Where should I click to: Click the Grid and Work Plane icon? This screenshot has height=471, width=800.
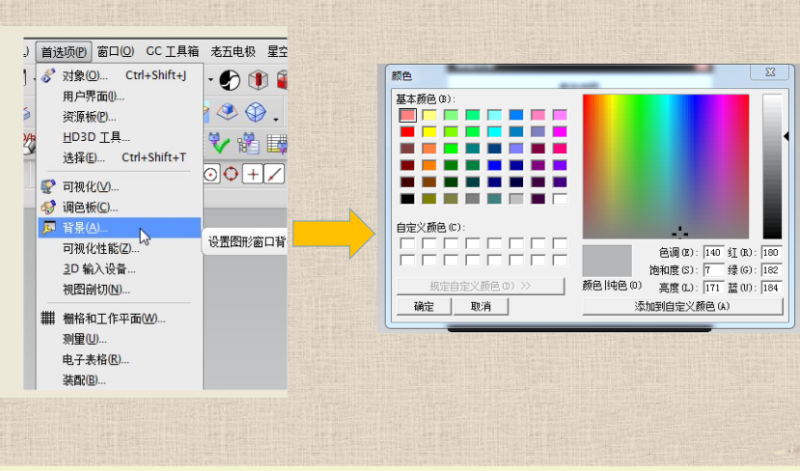(47, 318)
